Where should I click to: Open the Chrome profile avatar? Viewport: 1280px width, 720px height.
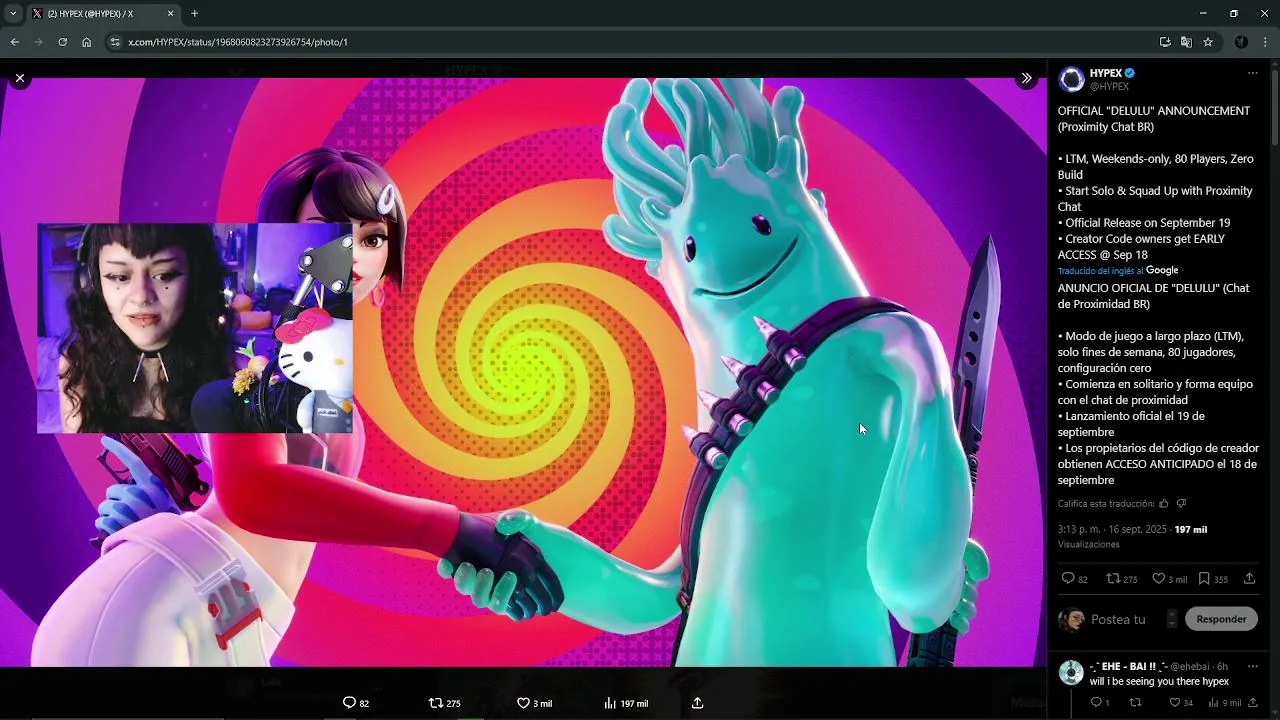tap(1241, 42)
